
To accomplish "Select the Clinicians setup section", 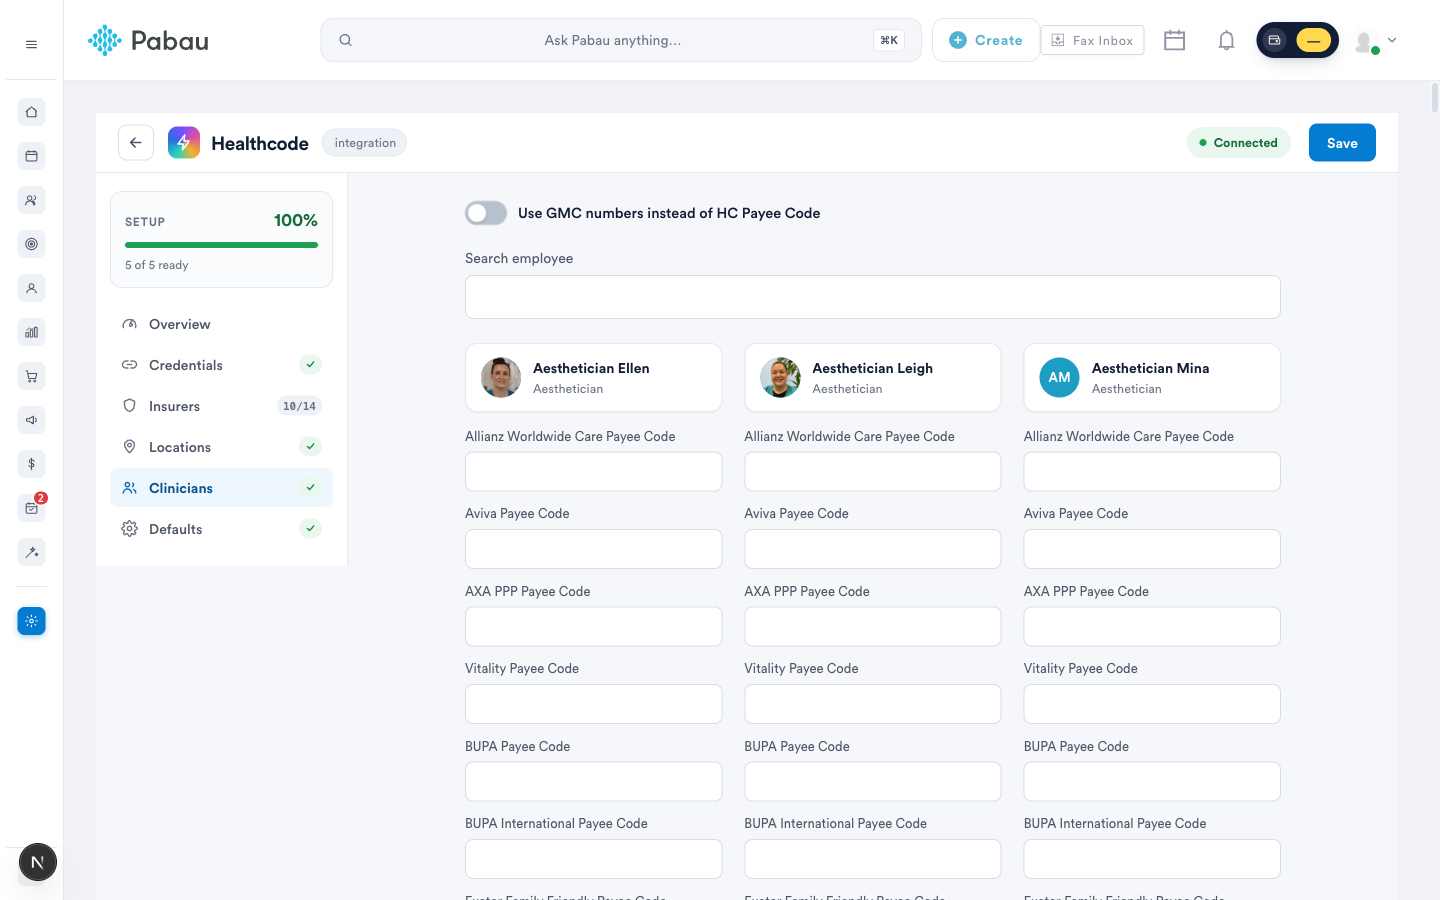I will point(221,488).
